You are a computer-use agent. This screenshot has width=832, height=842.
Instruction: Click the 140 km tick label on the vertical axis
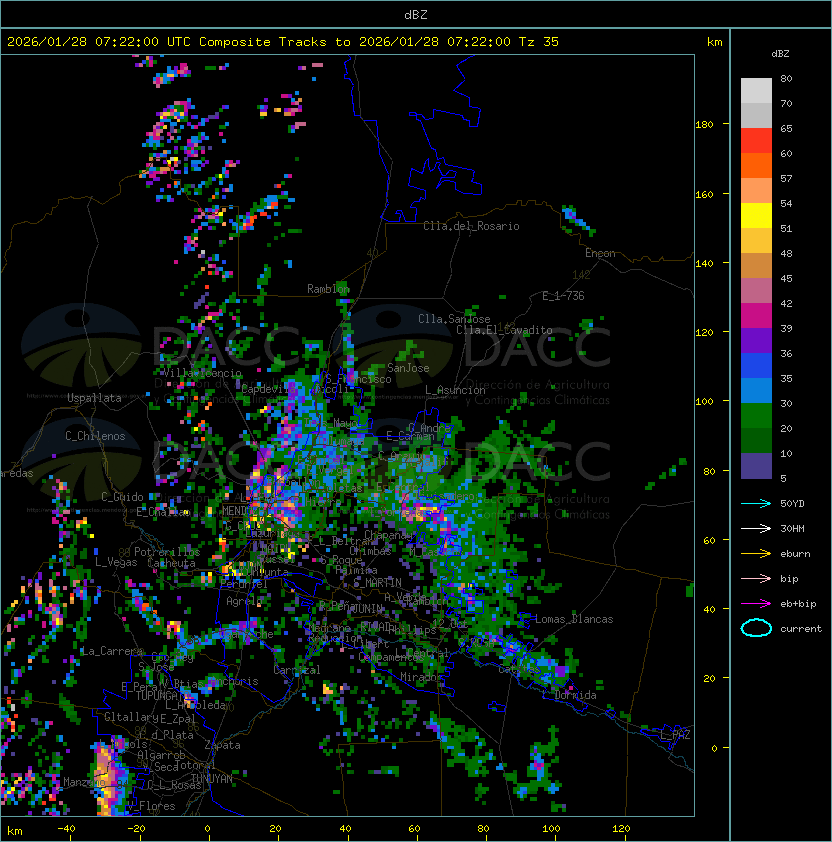pos(704,264)
